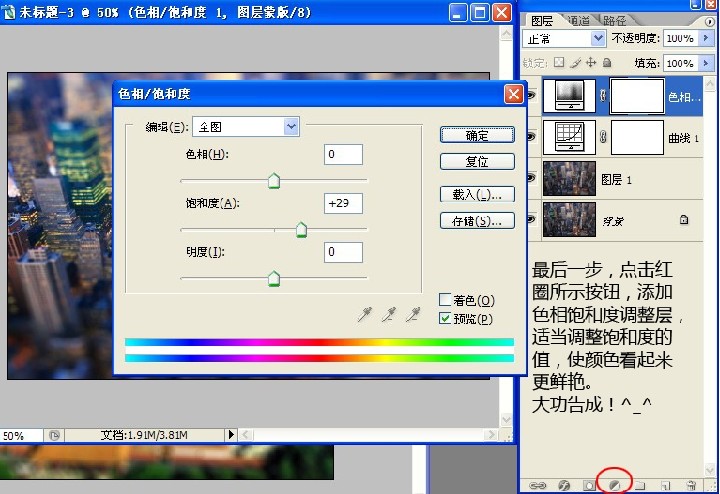Hide the 曲线 1 layer via eye icon
Screen dimensions: 720x494
(531, 137)
